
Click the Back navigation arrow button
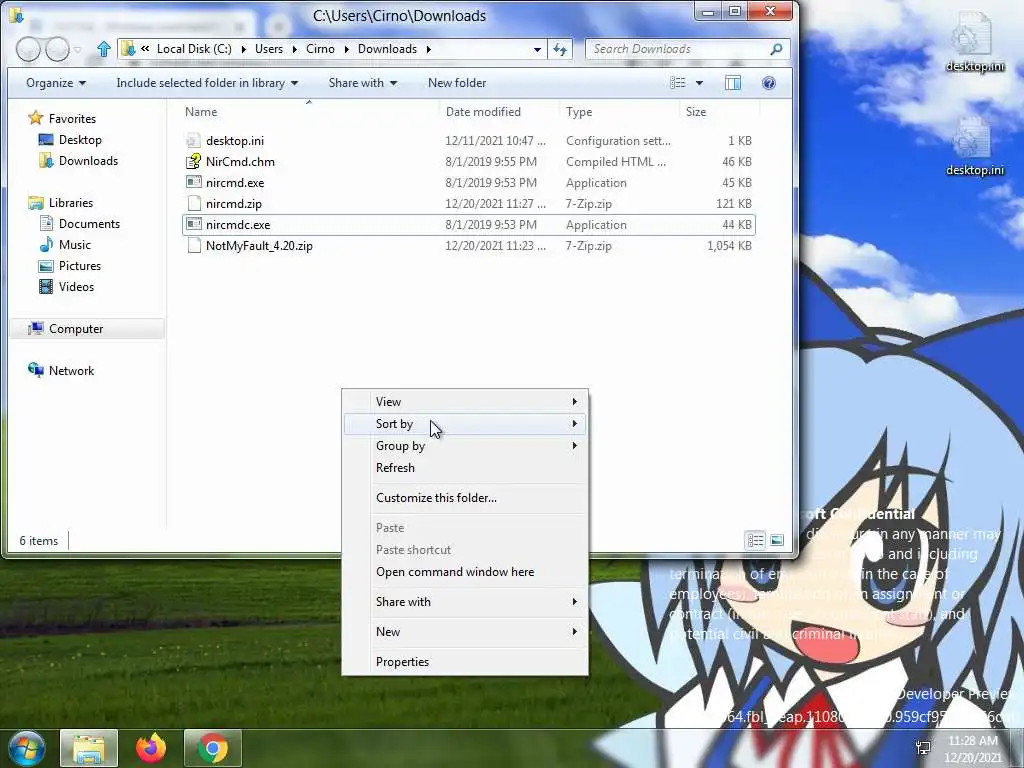[28, 50]
